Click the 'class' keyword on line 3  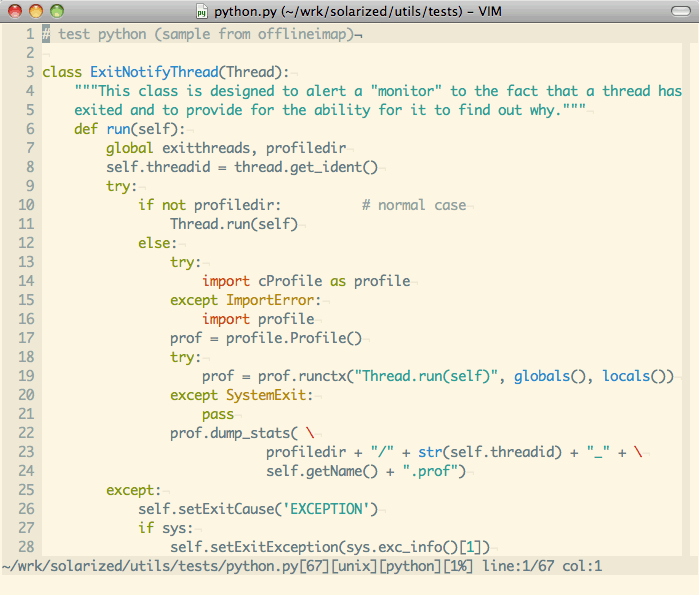[x=62, y=72]
